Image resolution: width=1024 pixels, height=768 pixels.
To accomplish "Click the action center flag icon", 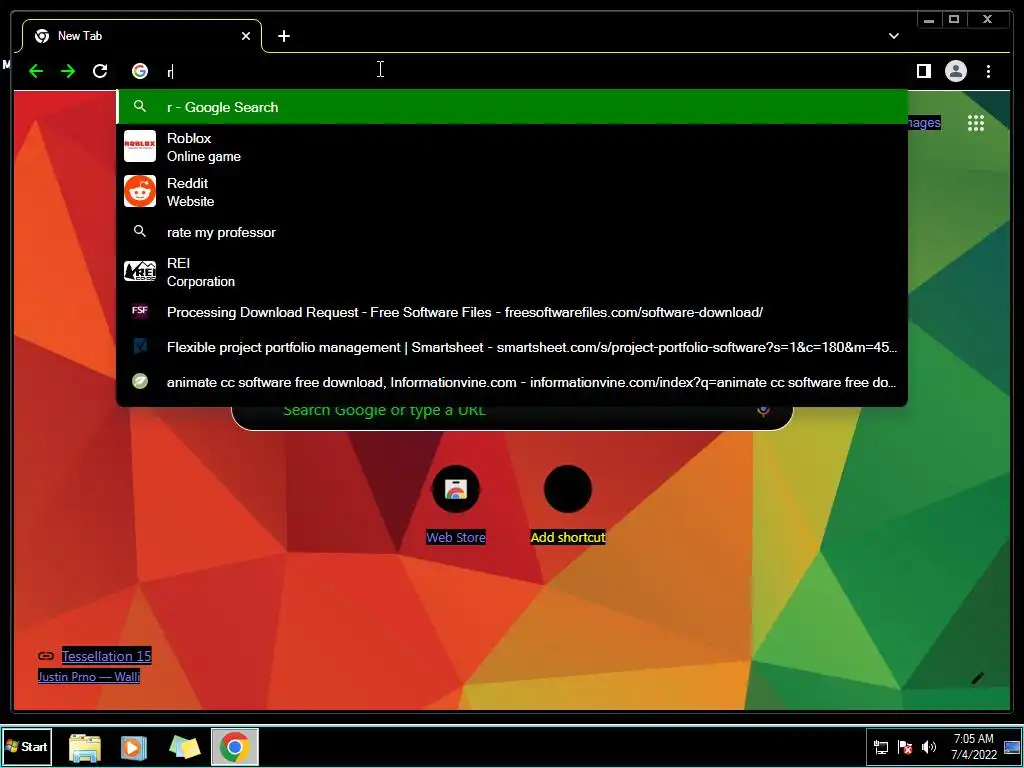I will tap(904, 747).
